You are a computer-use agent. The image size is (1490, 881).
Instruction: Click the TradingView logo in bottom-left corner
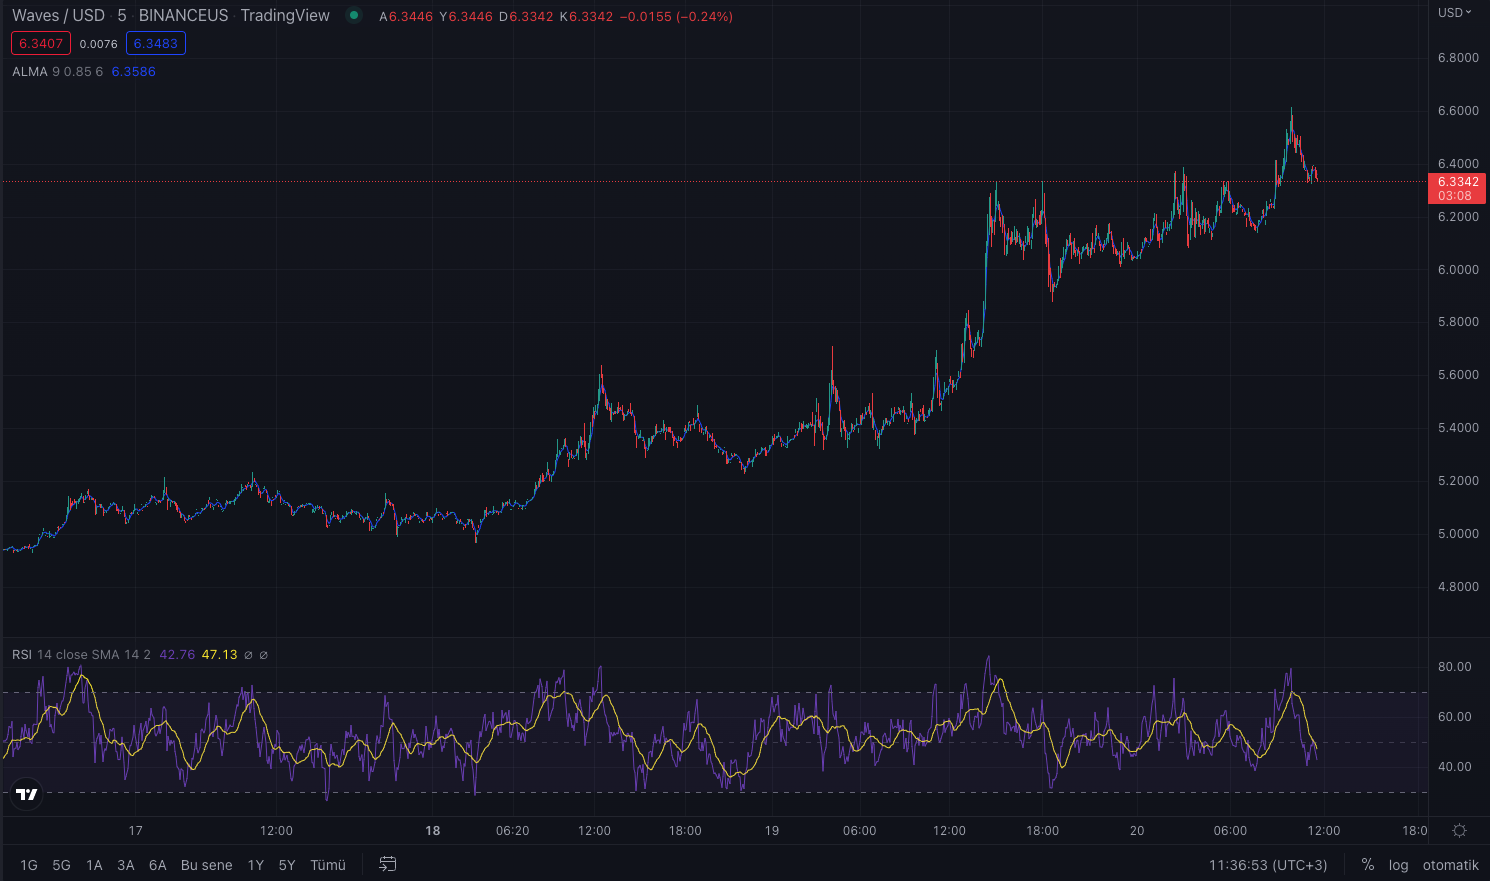tap(25, 794)
